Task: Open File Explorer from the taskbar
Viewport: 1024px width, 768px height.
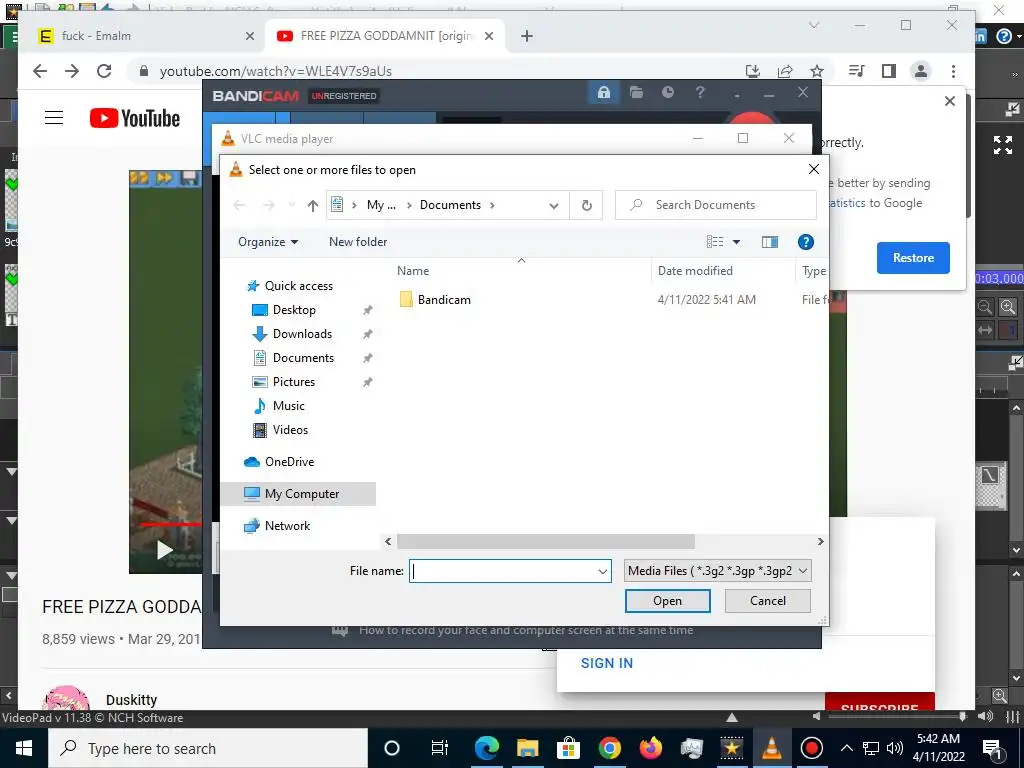Action: [x=527, y=748]
